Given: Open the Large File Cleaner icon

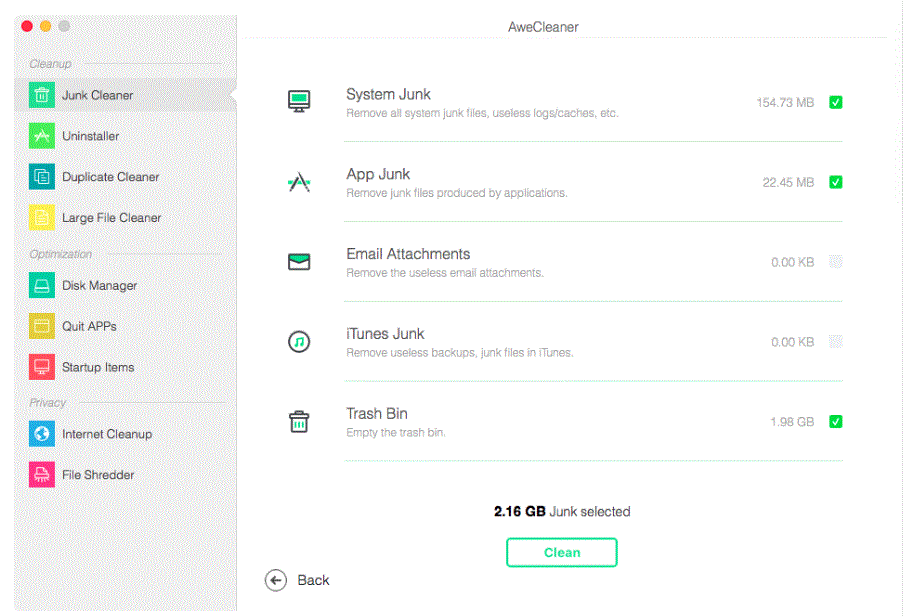Looking at the screenshot, I should pos(41,218).
